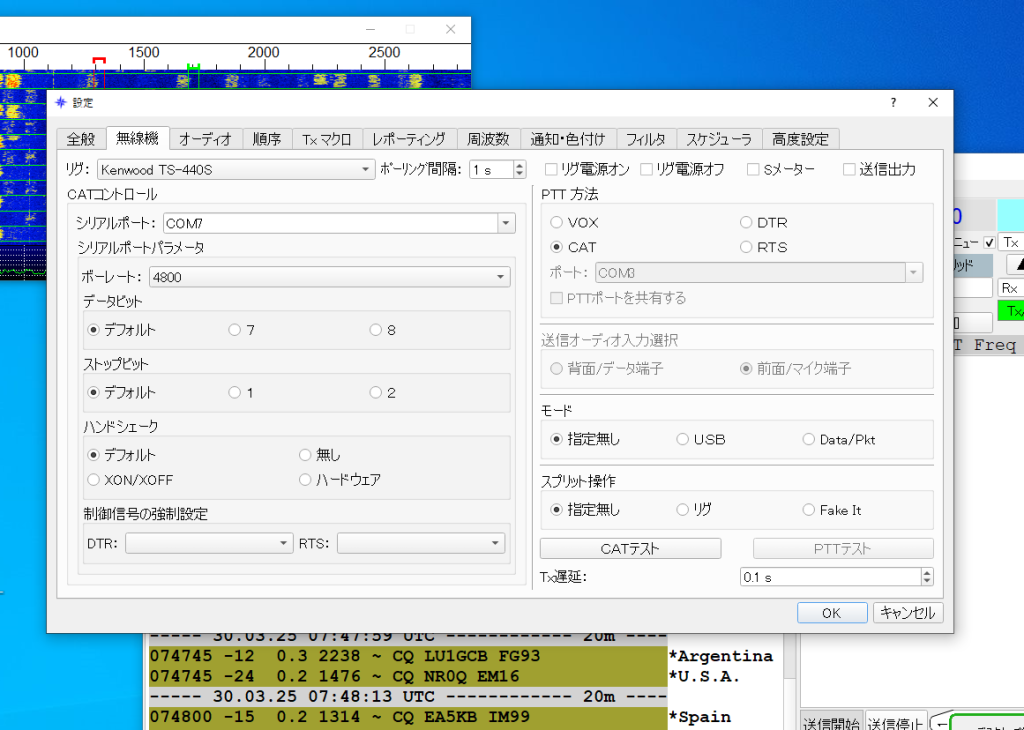Select XON/XOFF handshake option
1024x730 pixels.
95,480
